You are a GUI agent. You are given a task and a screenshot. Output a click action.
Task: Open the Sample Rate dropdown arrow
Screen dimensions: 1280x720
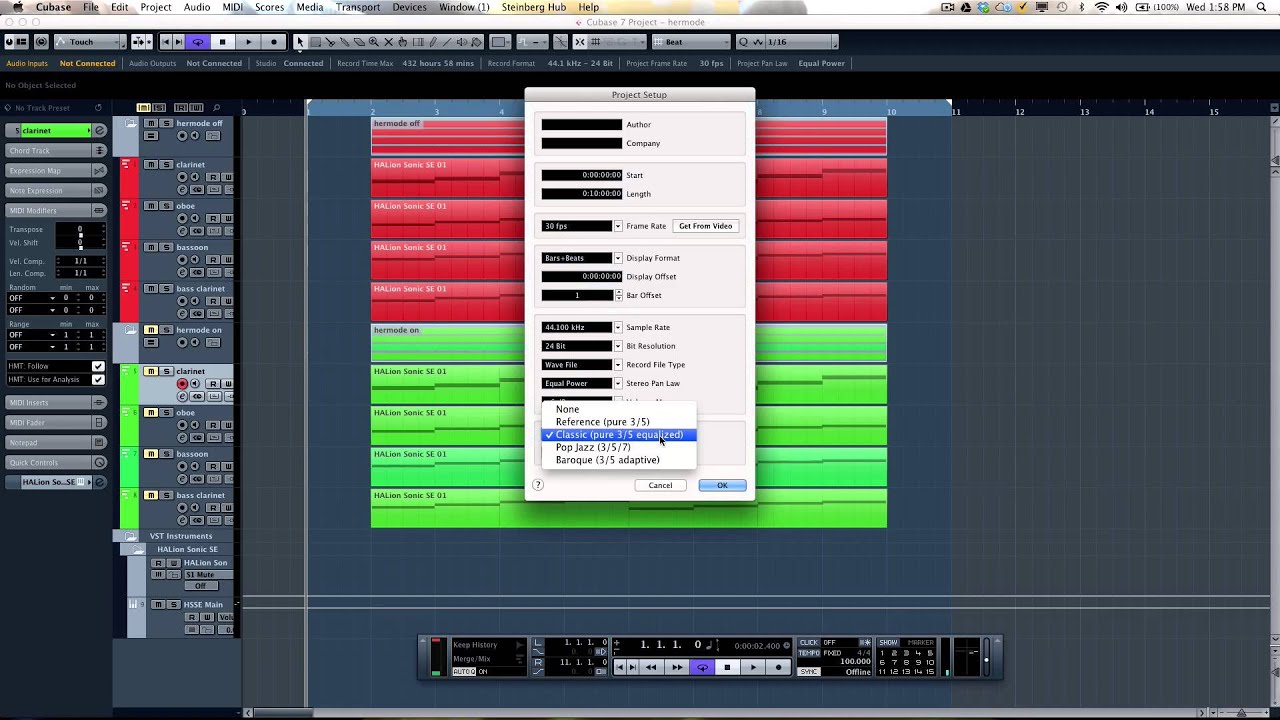click(x=618, y=327)
